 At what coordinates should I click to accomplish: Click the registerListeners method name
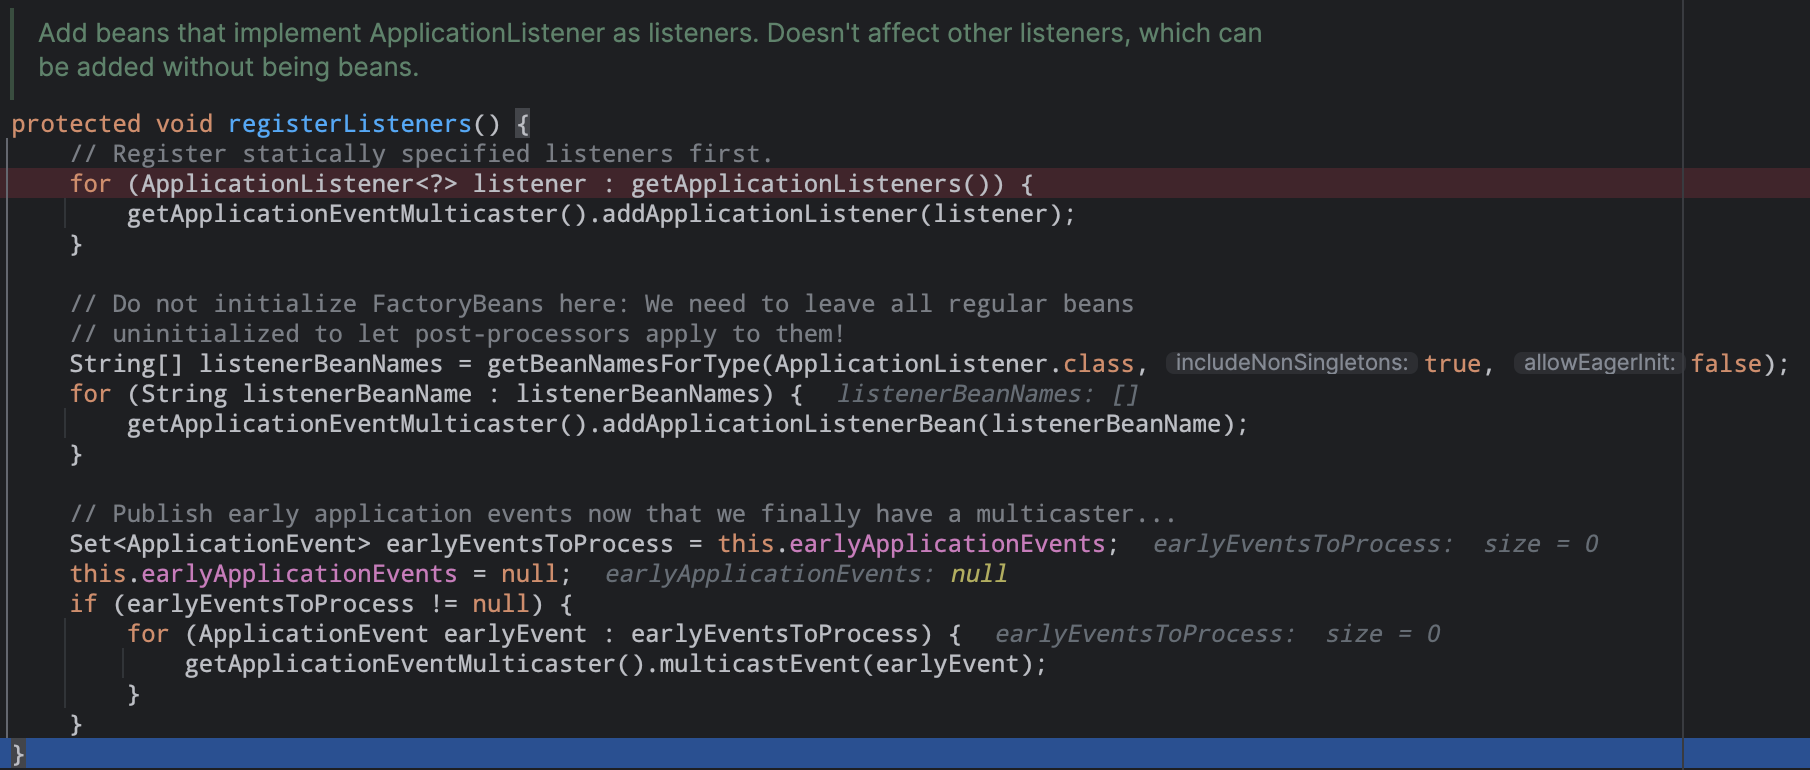[x=349, y=124]
